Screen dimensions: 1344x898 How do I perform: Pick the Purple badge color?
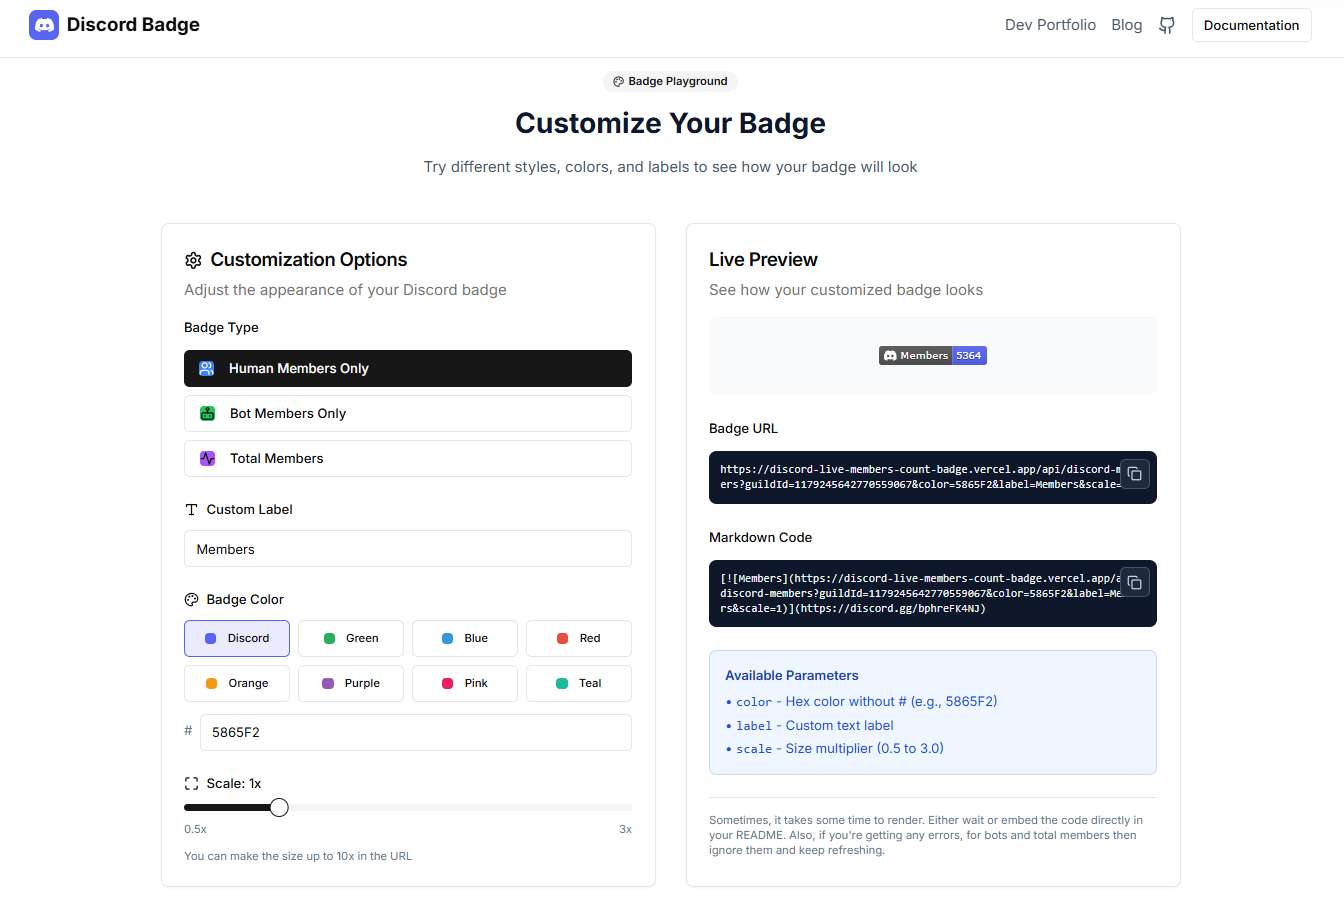pyautogui.click(x=351, y=683)
